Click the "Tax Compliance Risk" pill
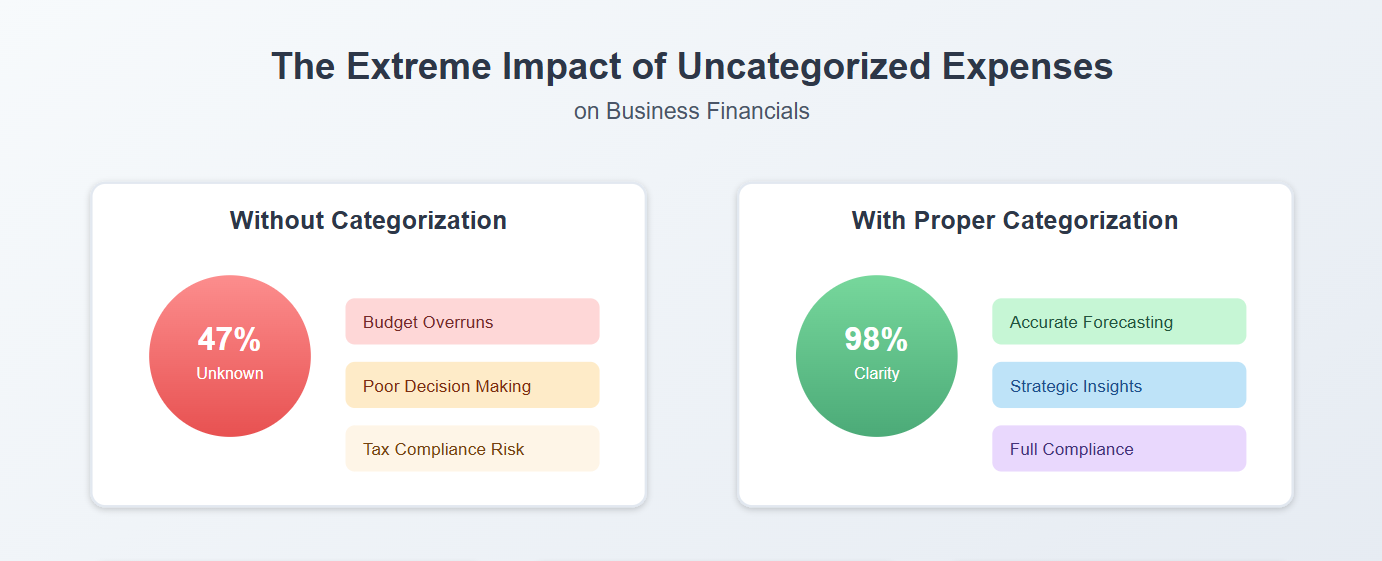The width and height of the screenshot is (1382, 561). point(472,449)
